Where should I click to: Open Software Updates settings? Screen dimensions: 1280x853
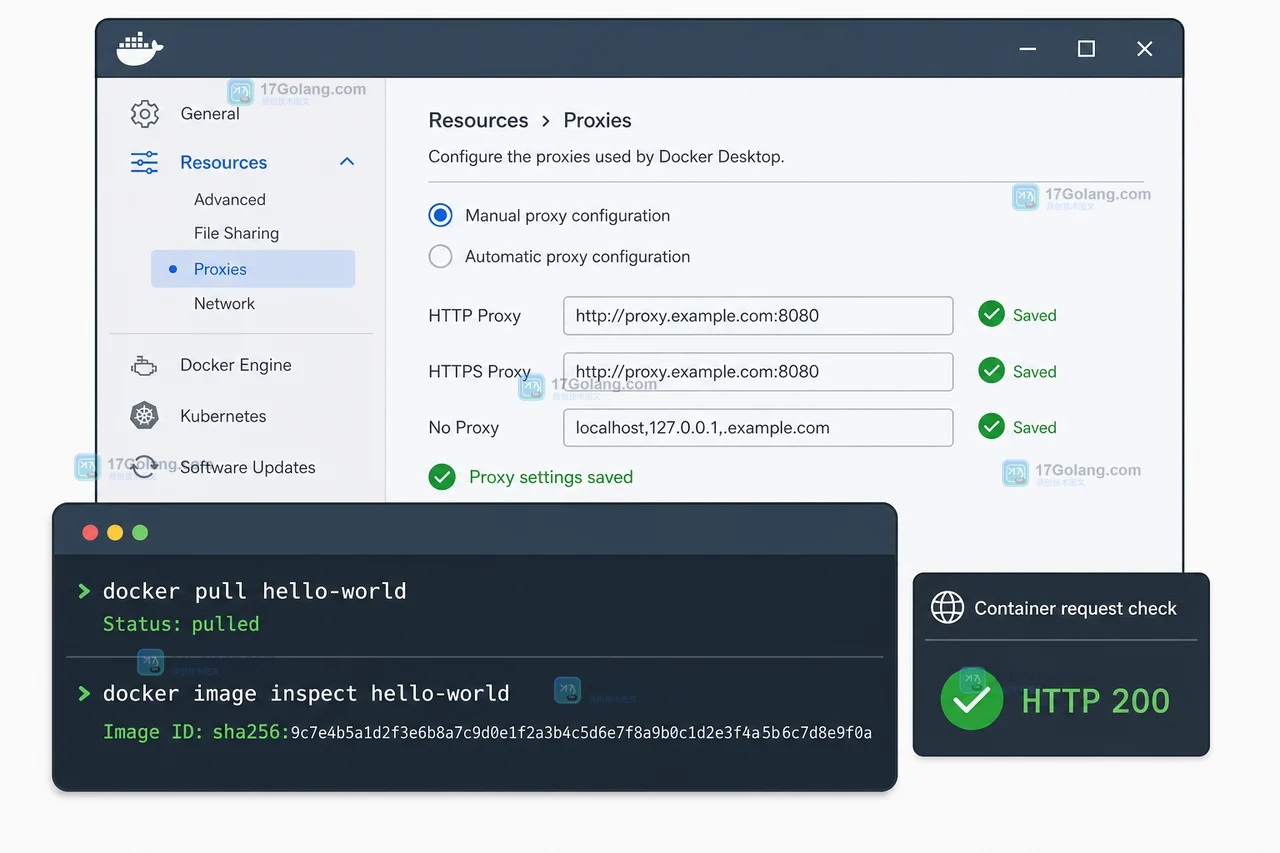[x=248, y=467]
